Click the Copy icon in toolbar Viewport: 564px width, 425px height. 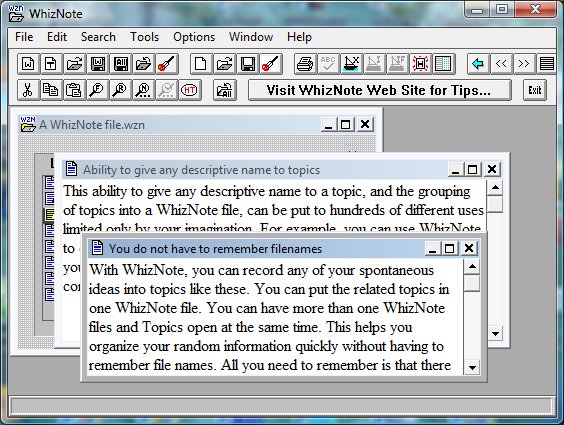pos(50,90)
